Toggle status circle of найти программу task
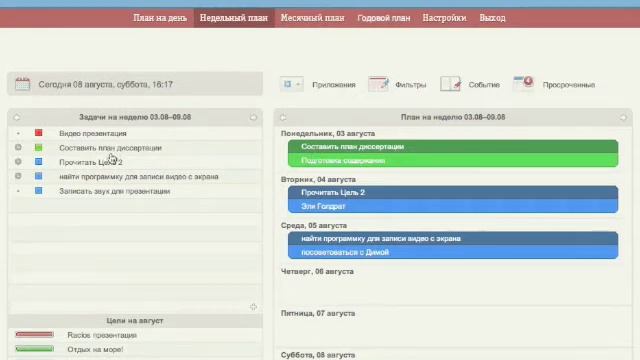Screen dimensions: 640x360 (x=18, y=176)
